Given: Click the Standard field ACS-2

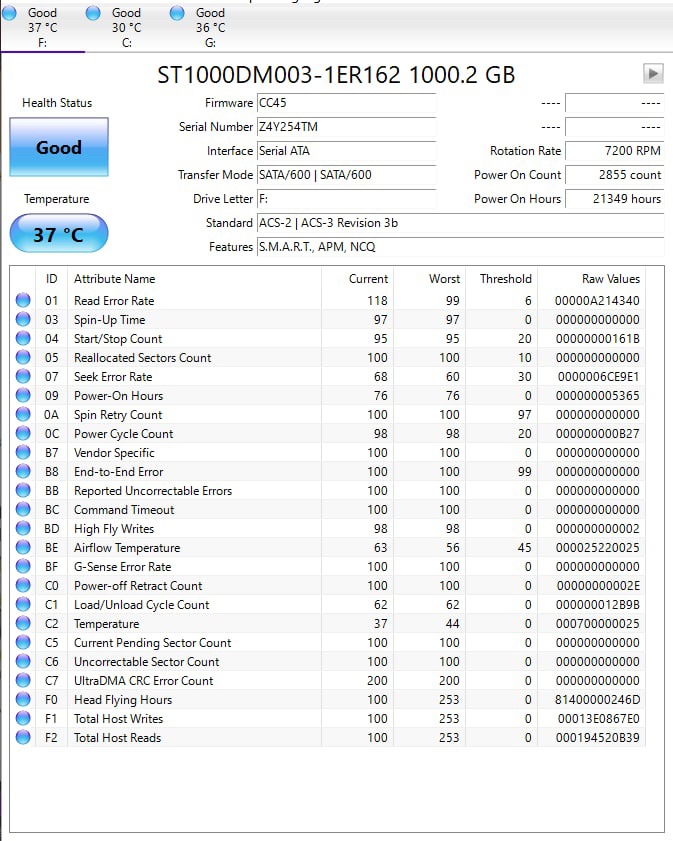Looking at the screenshot, I should coord(460,223).
